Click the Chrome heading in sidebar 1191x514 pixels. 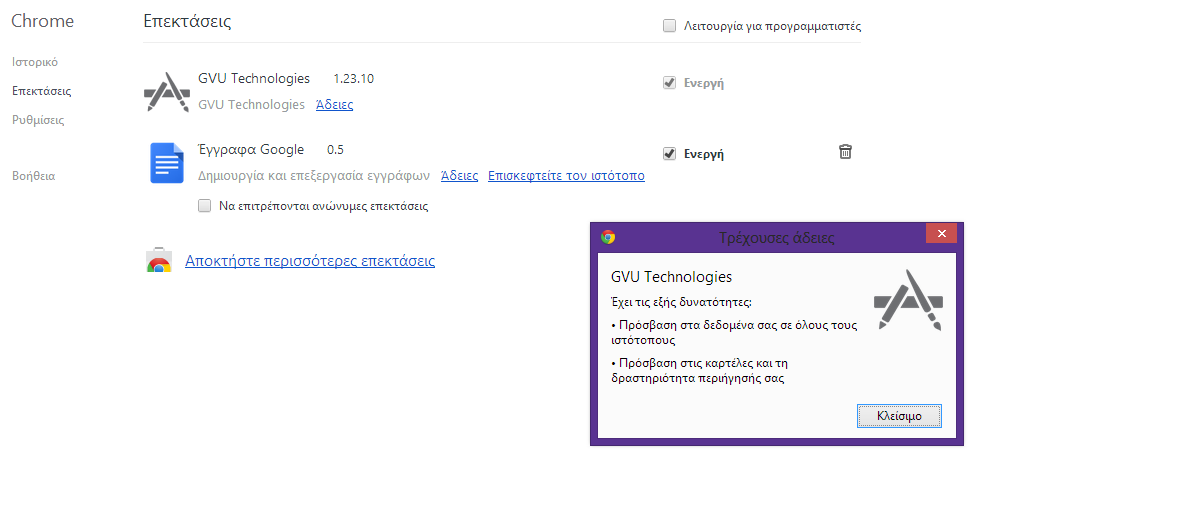pyautogui.click(x=43, y=21)
